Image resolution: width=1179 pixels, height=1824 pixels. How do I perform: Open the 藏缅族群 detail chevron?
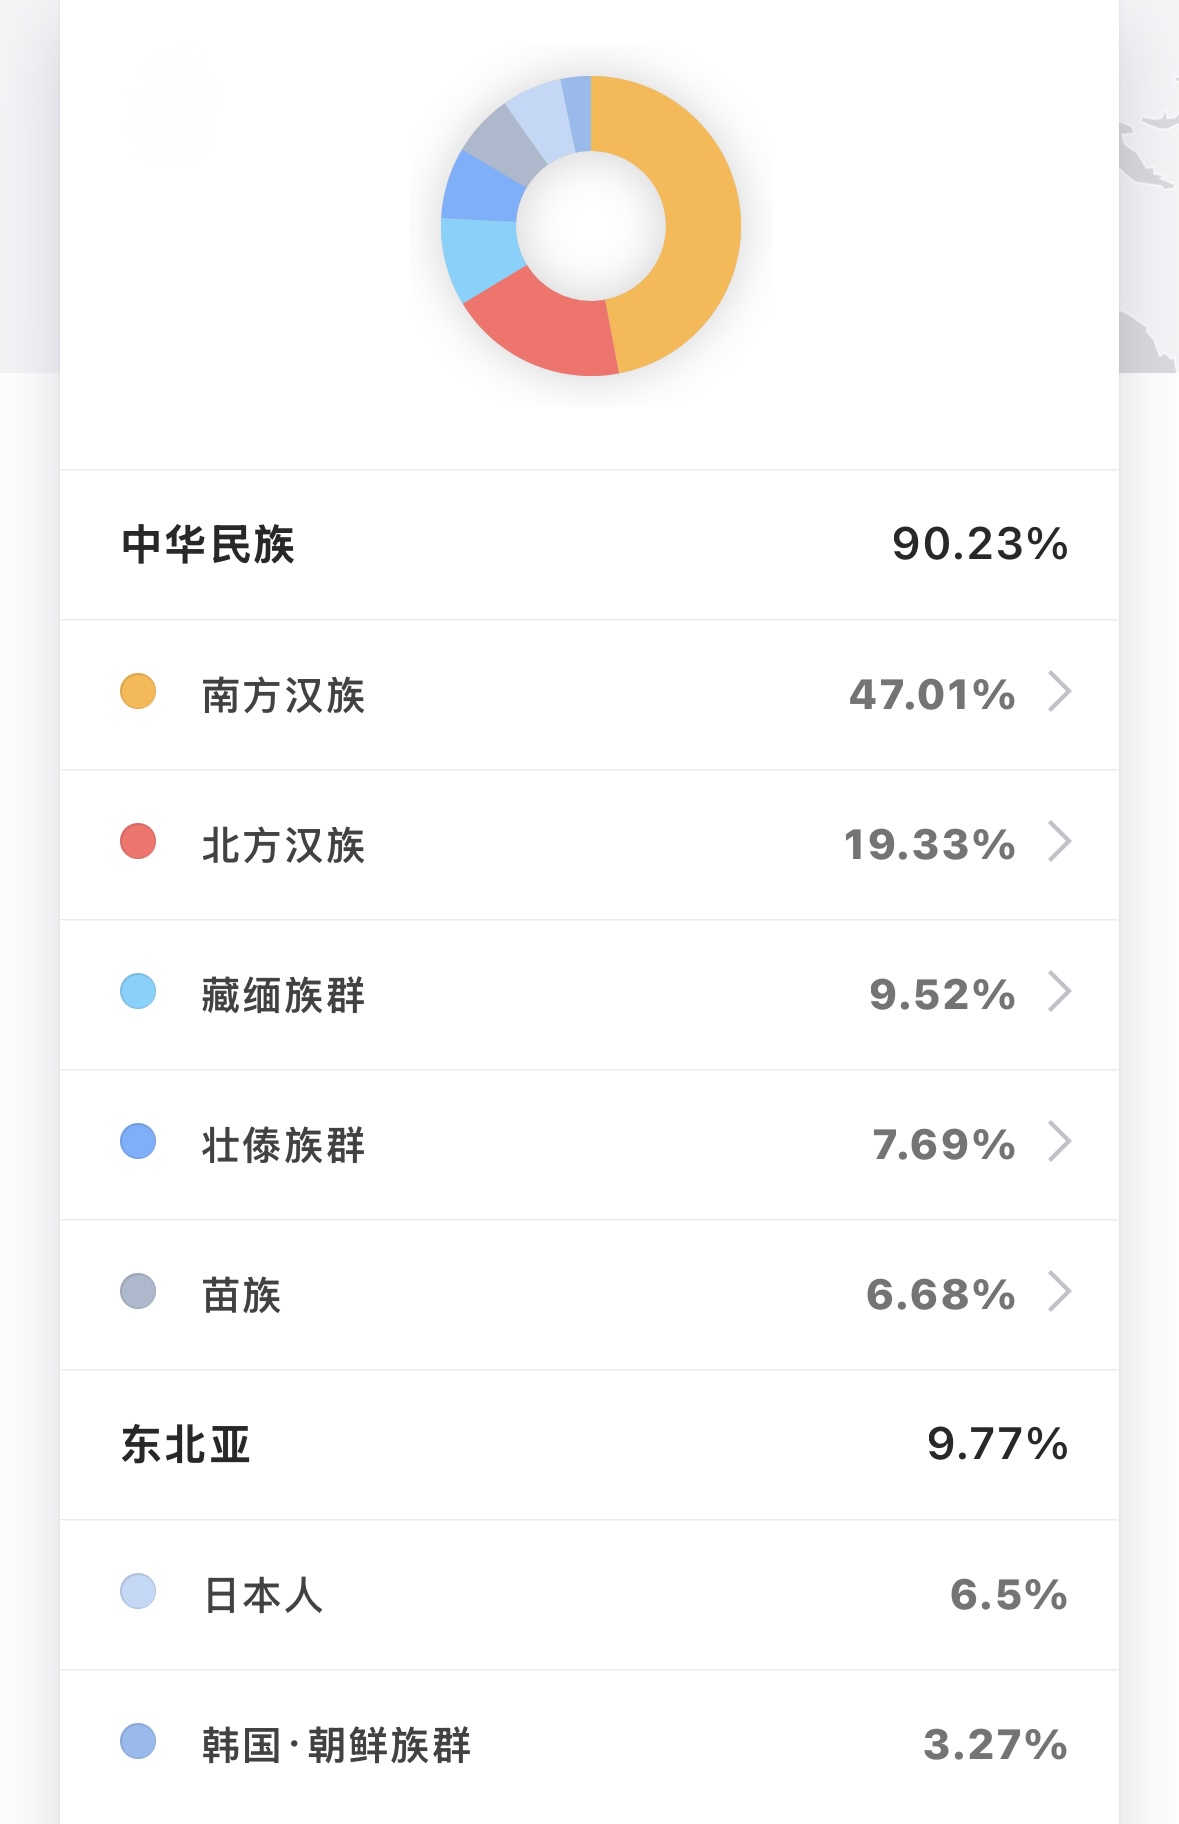pyautogui.click(x=1059, y=992)
